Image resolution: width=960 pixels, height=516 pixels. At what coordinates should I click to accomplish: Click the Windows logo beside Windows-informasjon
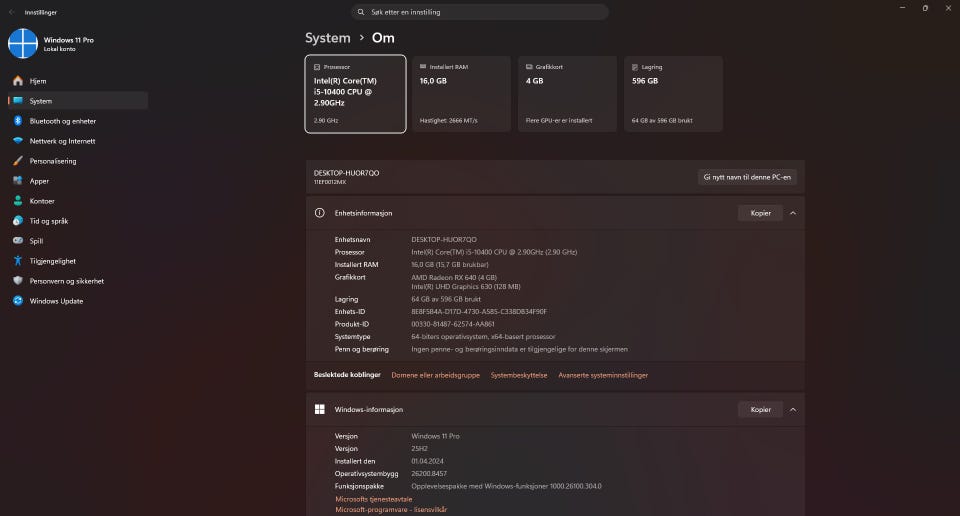click(x=320, y=409)
